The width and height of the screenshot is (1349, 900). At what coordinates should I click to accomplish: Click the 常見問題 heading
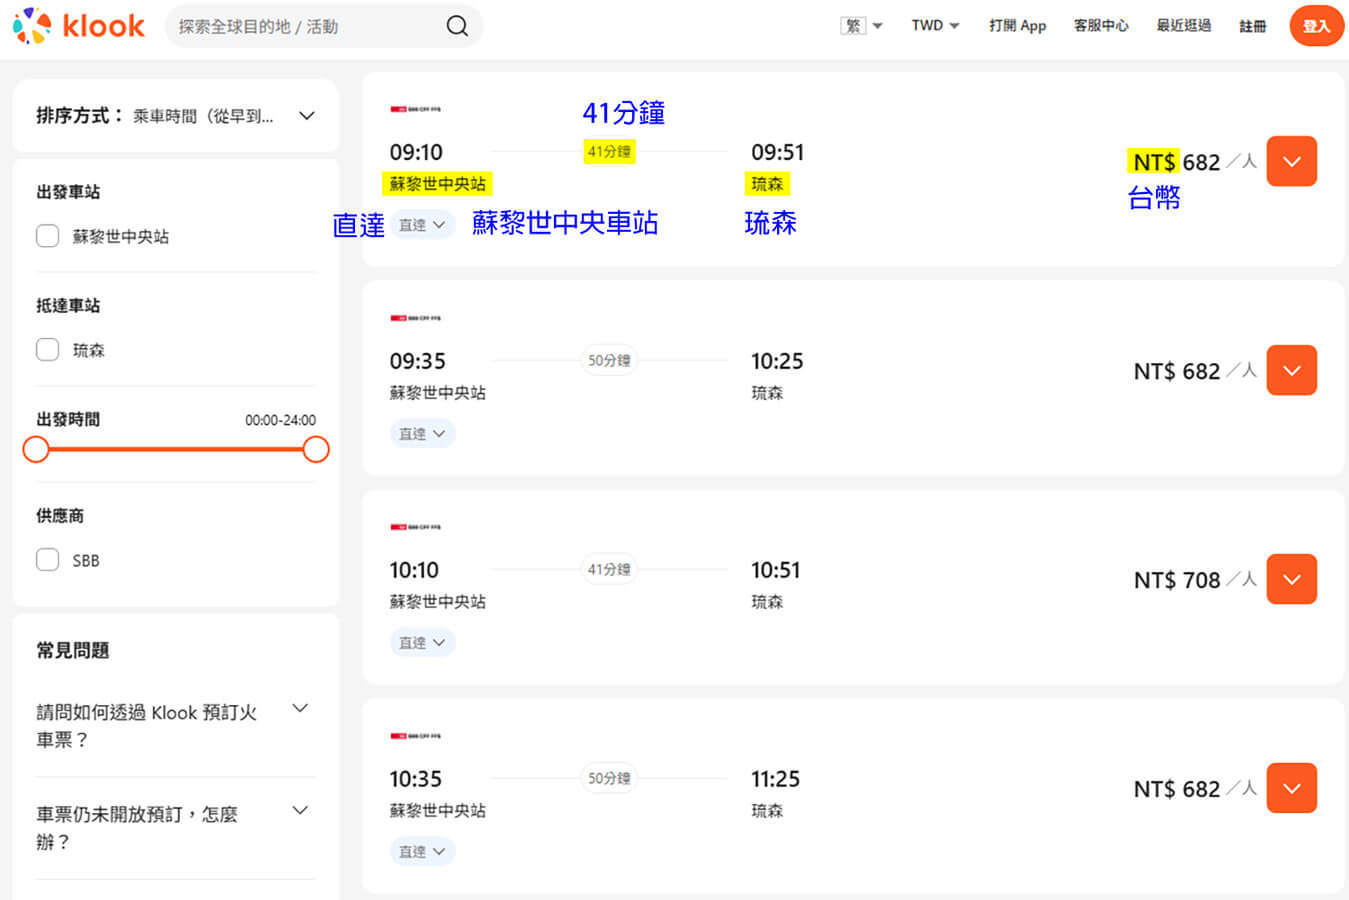point(73,650)
